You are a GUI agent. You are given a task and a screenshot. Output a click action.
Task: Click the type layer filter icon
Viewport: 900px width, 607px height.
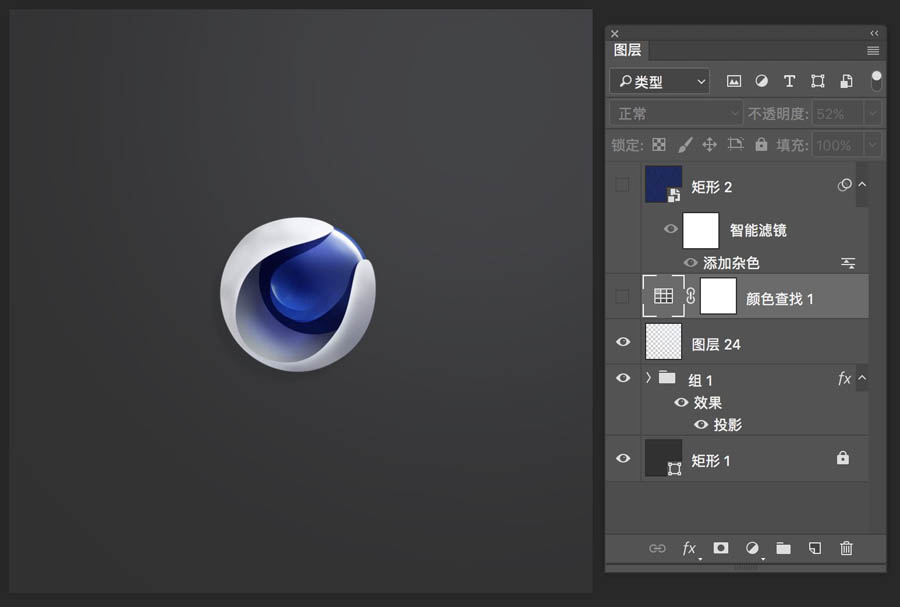tap(789, 81)
